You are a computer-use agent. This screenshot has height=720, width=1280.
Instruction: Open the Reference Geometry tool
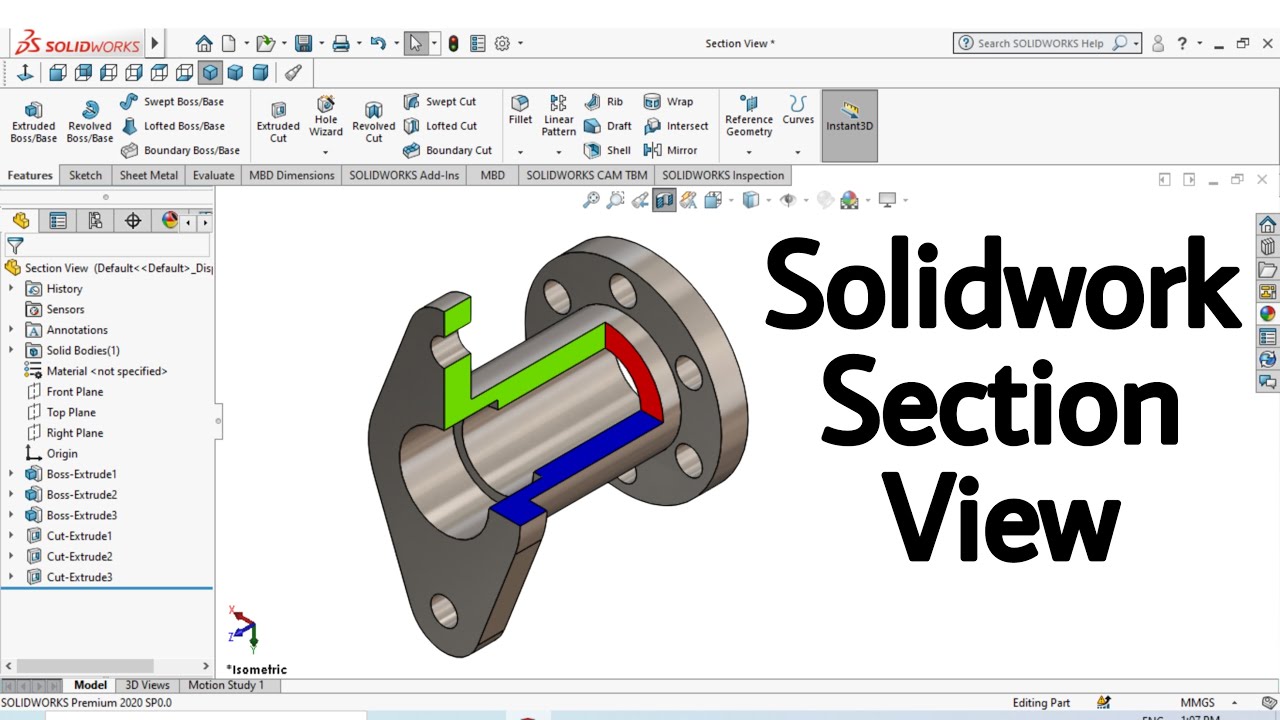tap(749, 116)
